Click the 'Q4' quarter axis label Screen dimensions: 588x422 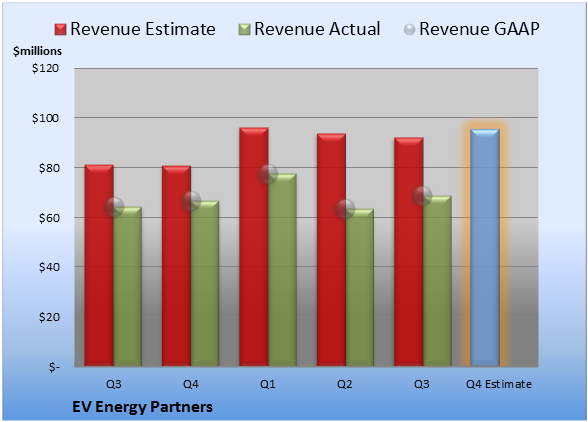point(190,384)
